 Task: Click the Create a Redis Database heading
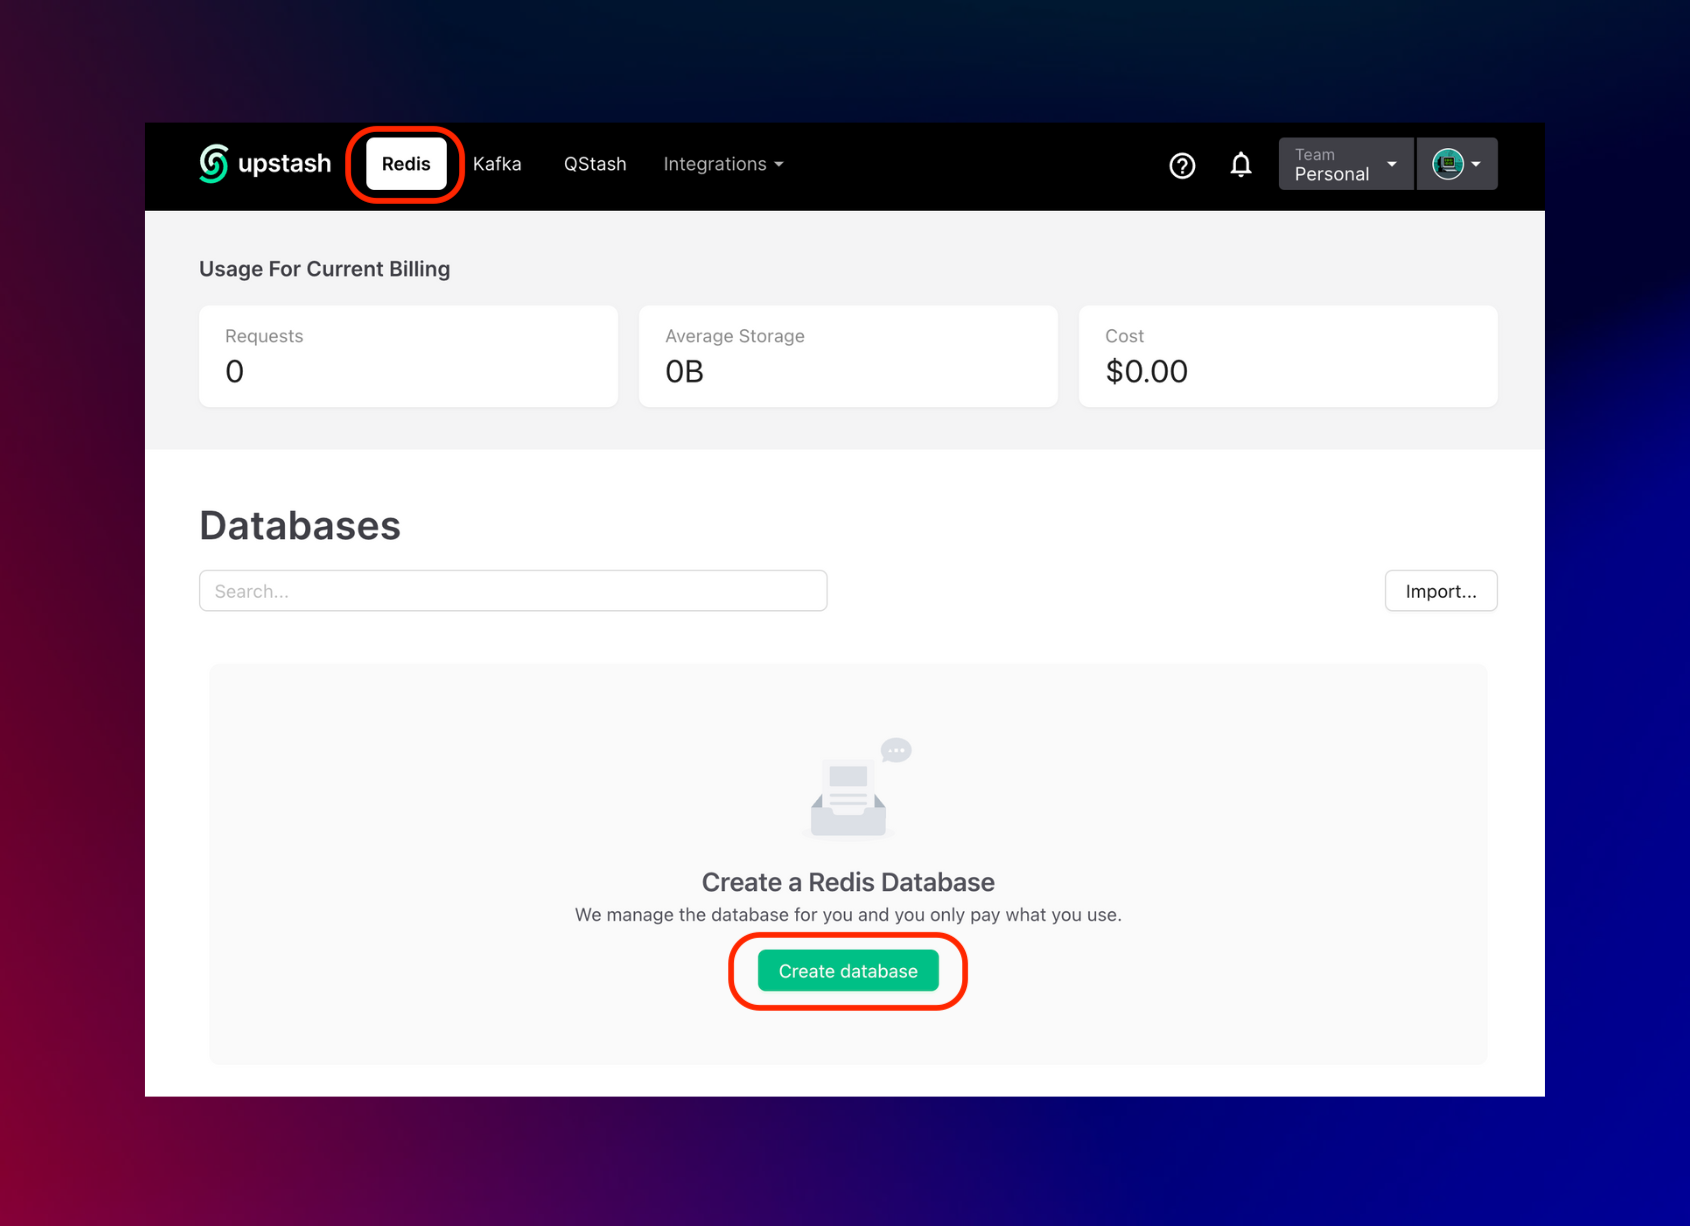[x=848, y=882]
